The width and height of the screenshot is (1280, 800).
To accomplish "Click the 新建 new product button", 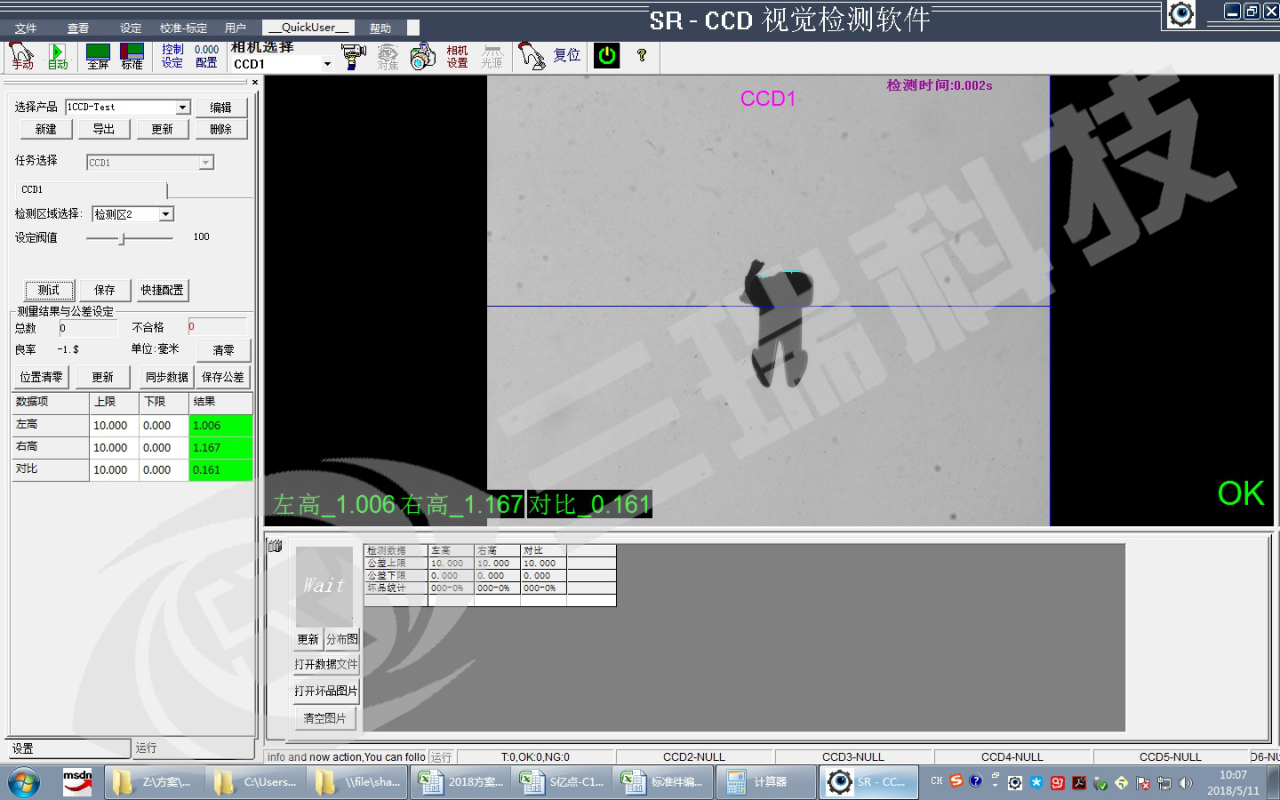I will (x=46, y=129).
